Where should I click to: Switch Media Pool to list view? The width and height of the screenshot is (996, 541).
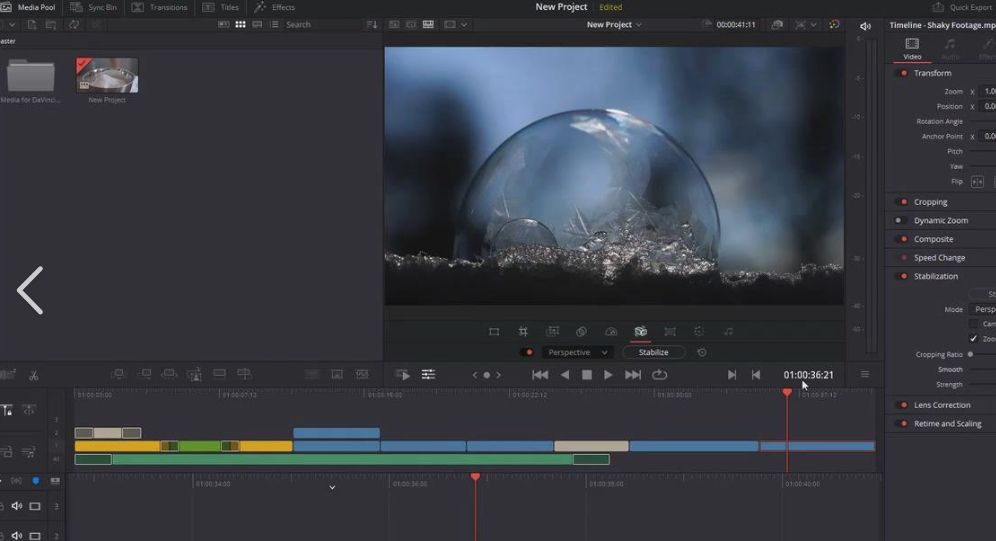point(274,24)
